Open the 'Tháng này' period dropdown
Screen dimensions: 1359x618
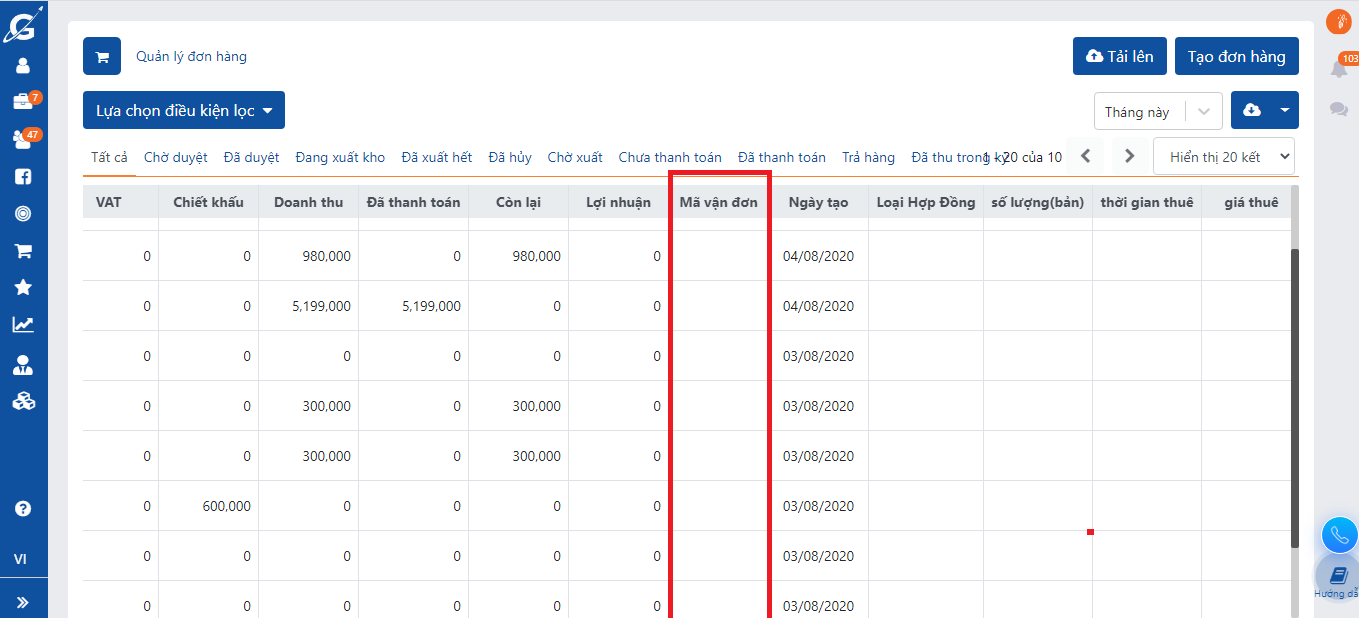click(x=1158, y=112)
